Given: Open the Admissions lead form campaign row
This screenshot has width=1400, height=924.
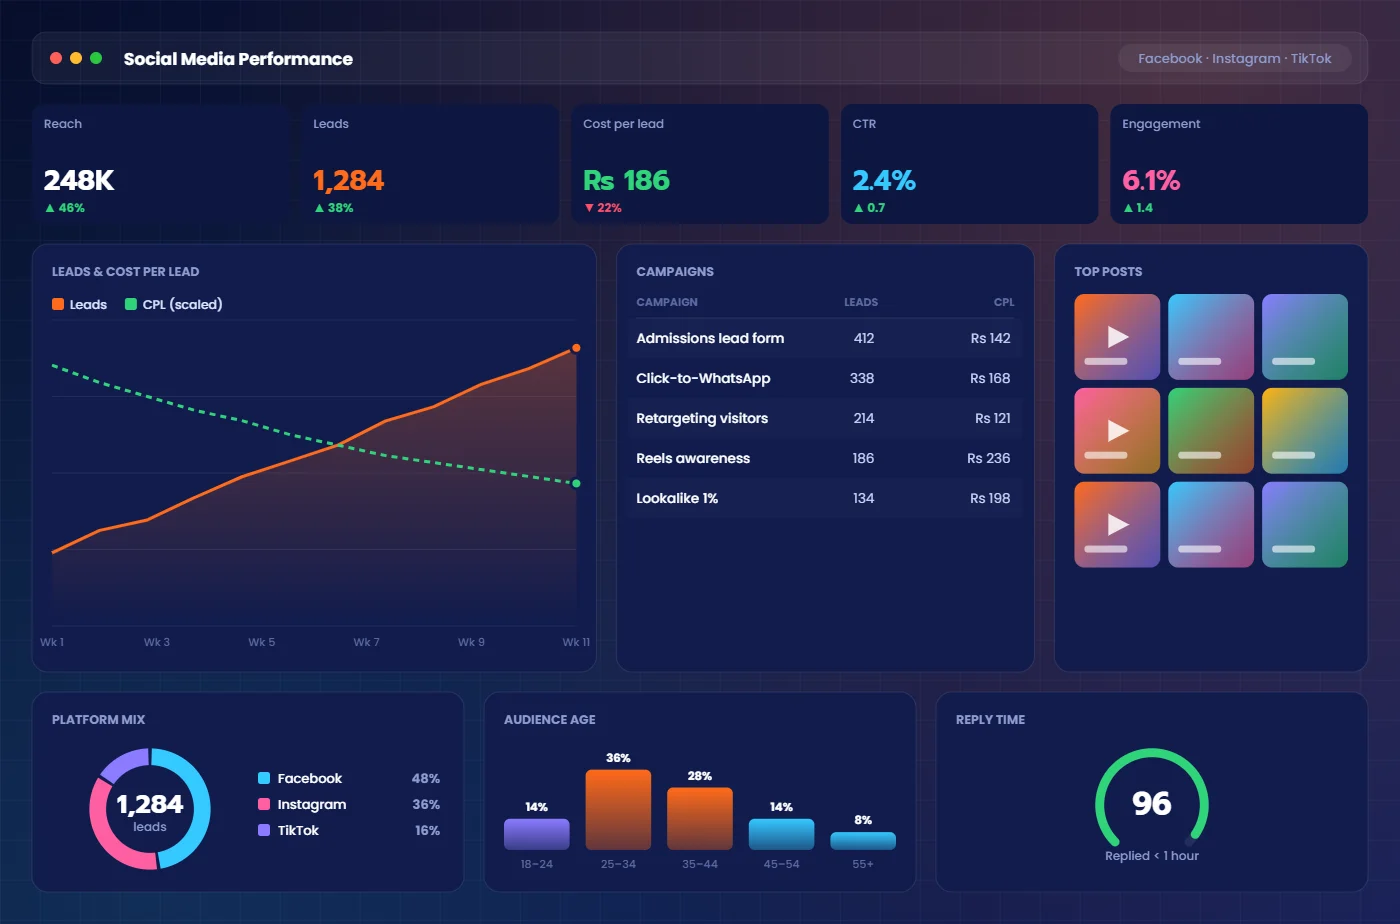Looking at the screenshot, I should [825, 338].
